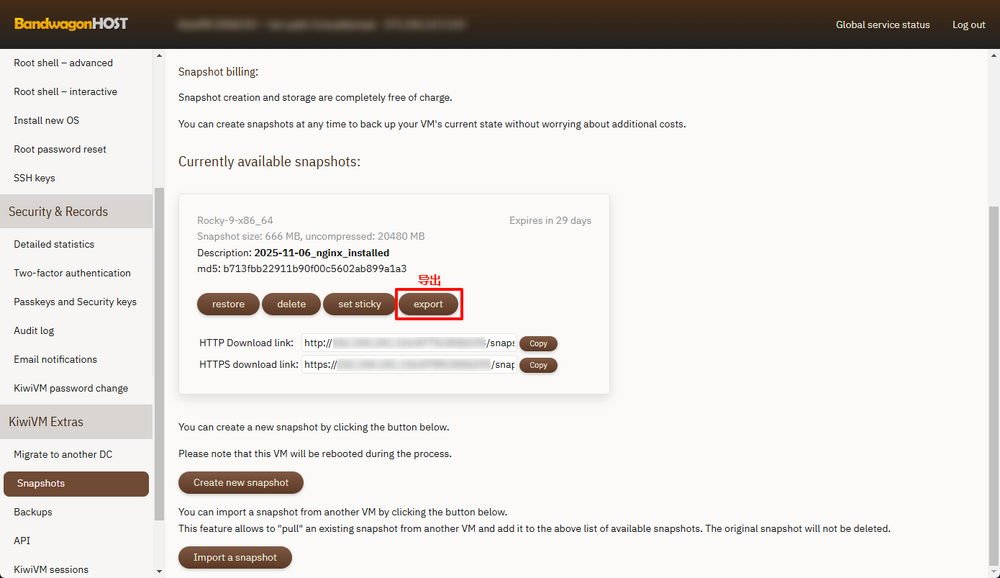This screenshot has height=578, width=1000.
Task: Copy the HTTP download link
Action: [538, 343]
